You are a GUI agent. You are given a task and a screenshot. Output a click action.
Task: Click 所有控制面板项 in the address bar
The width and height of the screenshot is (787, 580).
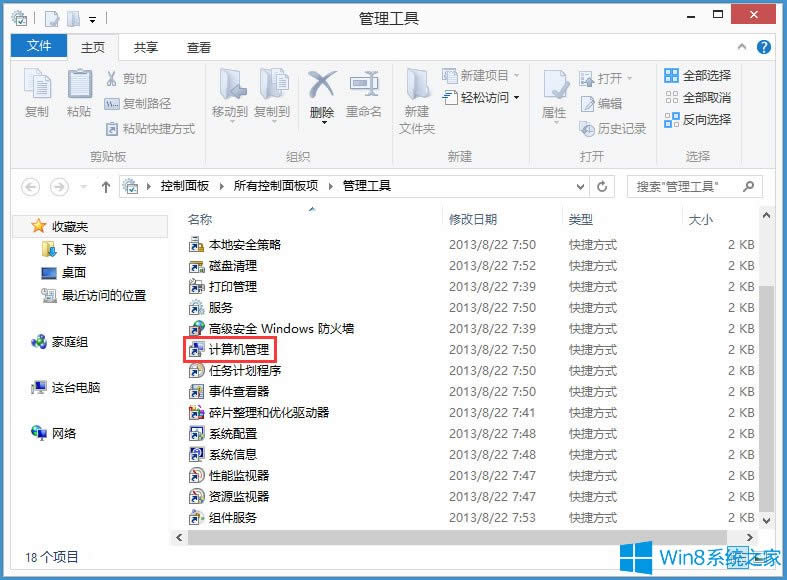pos(276,186)
